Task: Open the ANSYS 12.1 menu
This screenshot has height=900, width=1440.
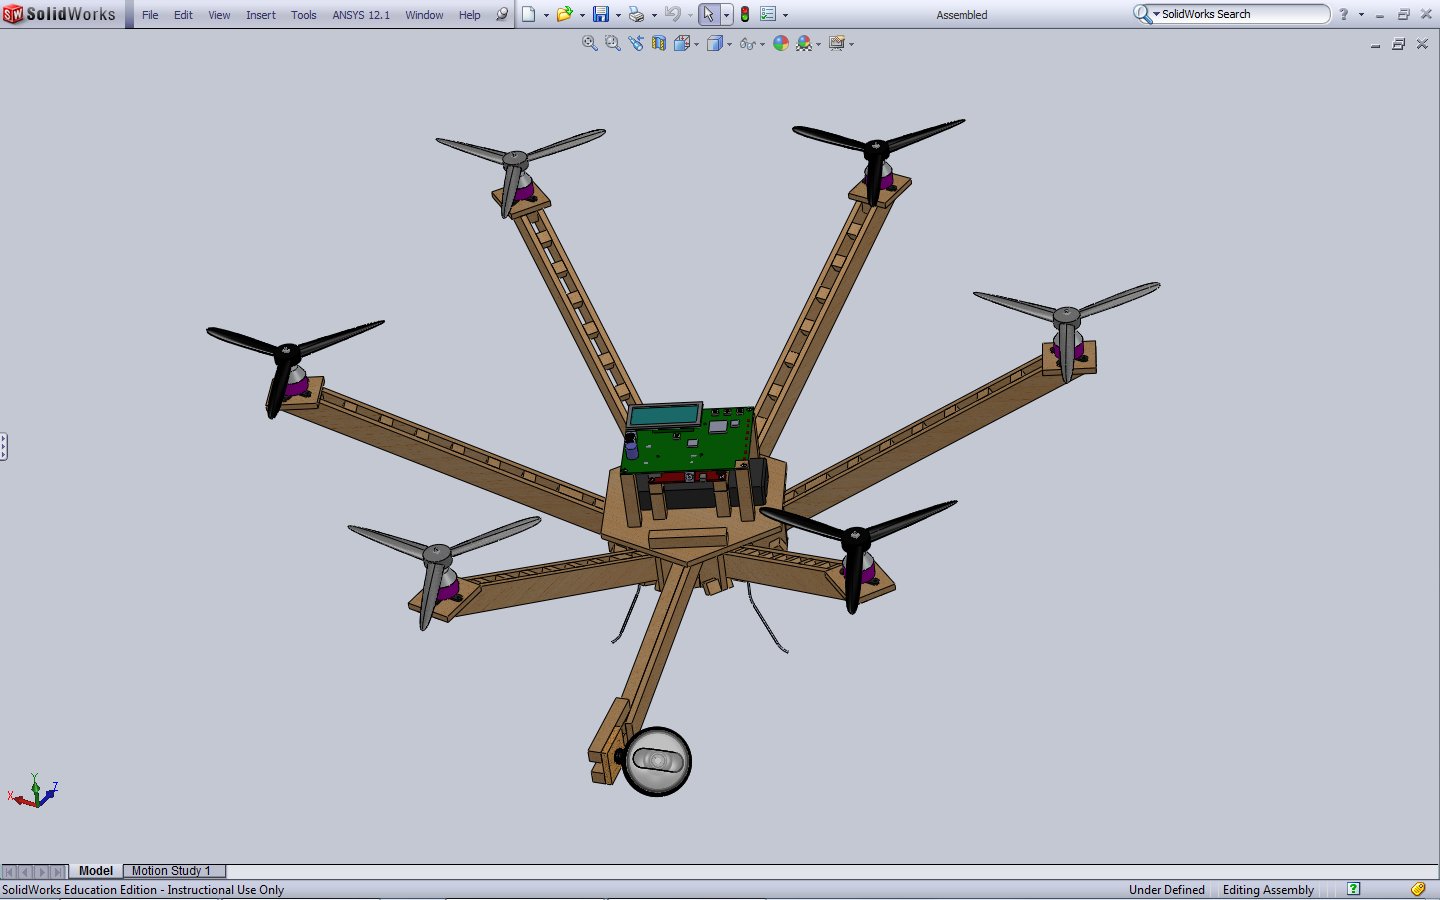Action: click(361, 15)
